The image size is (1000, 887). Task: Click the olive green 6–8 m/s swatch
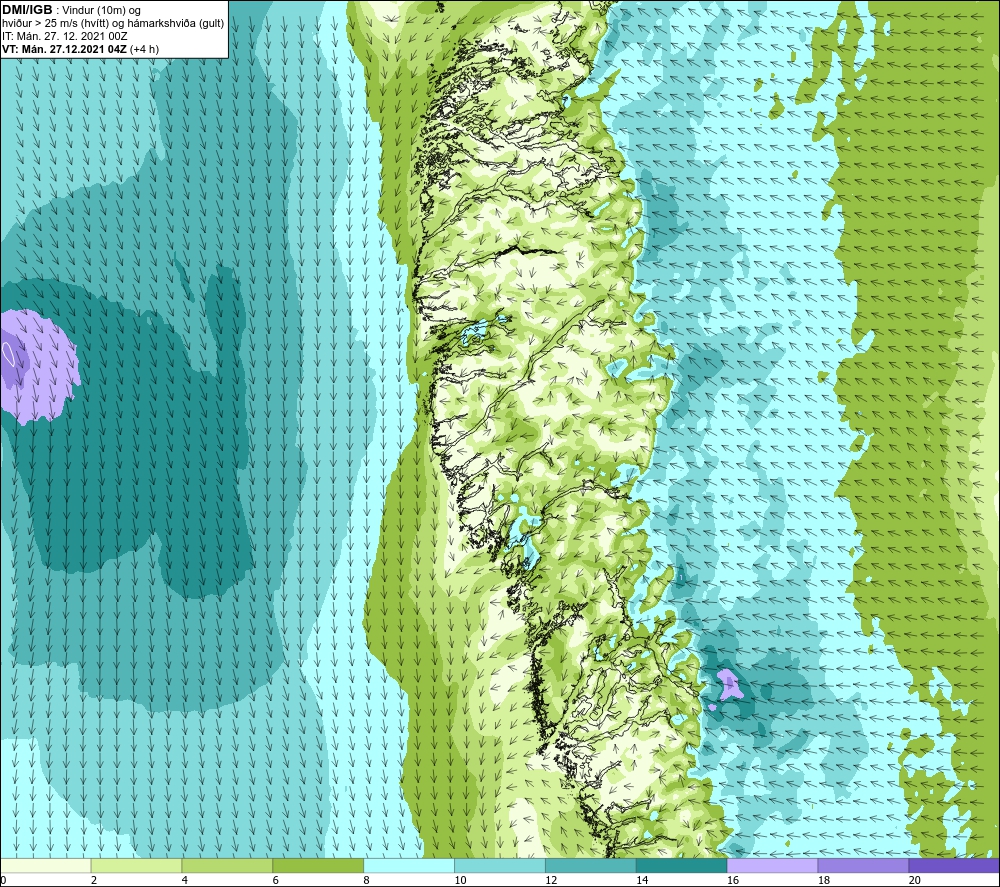[318, 866]
